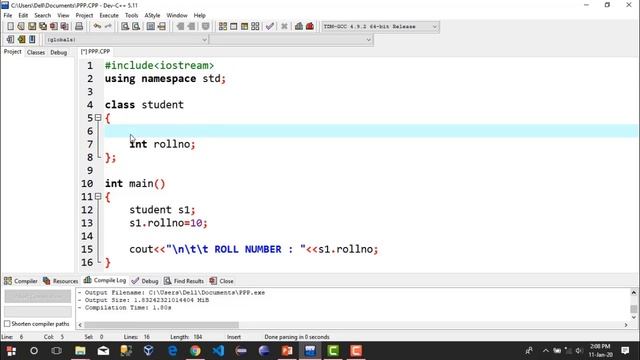The height and width of the screenshot is (360, 640).
Task: Click the '#include<iostream>' code line
Action: pyautogui.click(x=159, y=65)
